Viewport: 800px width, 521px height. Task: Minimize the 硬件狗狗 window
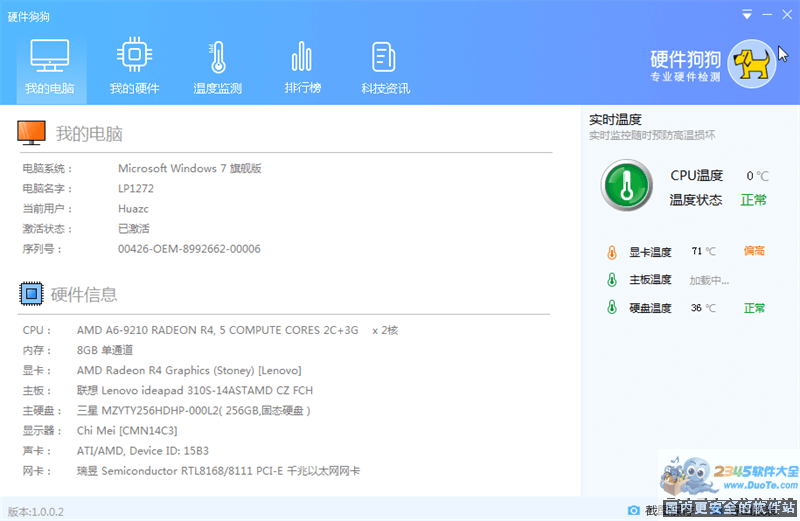(x=767, y=15)
